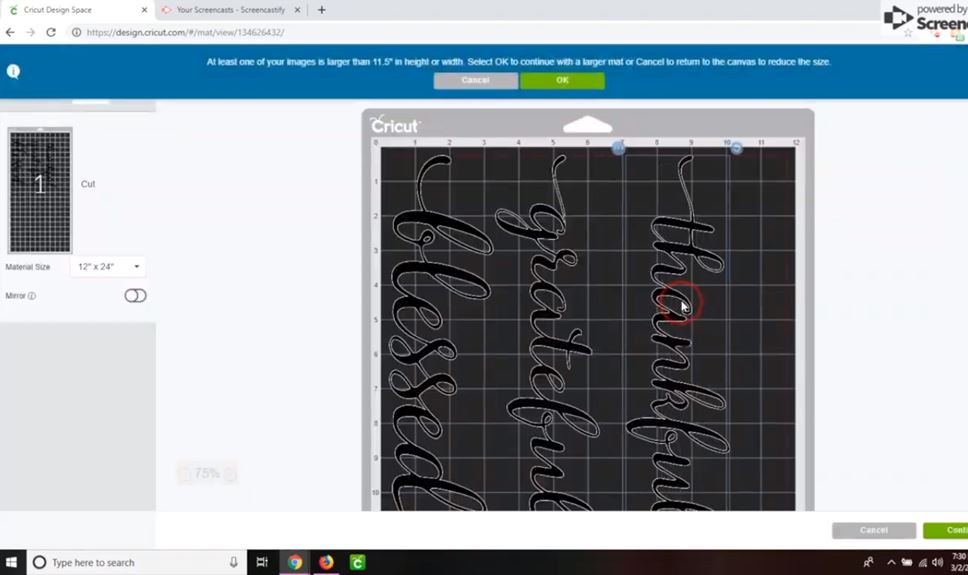Click the 75% zoom level indicator
Viewport: 968px width, 575px height.
point(207,474)
